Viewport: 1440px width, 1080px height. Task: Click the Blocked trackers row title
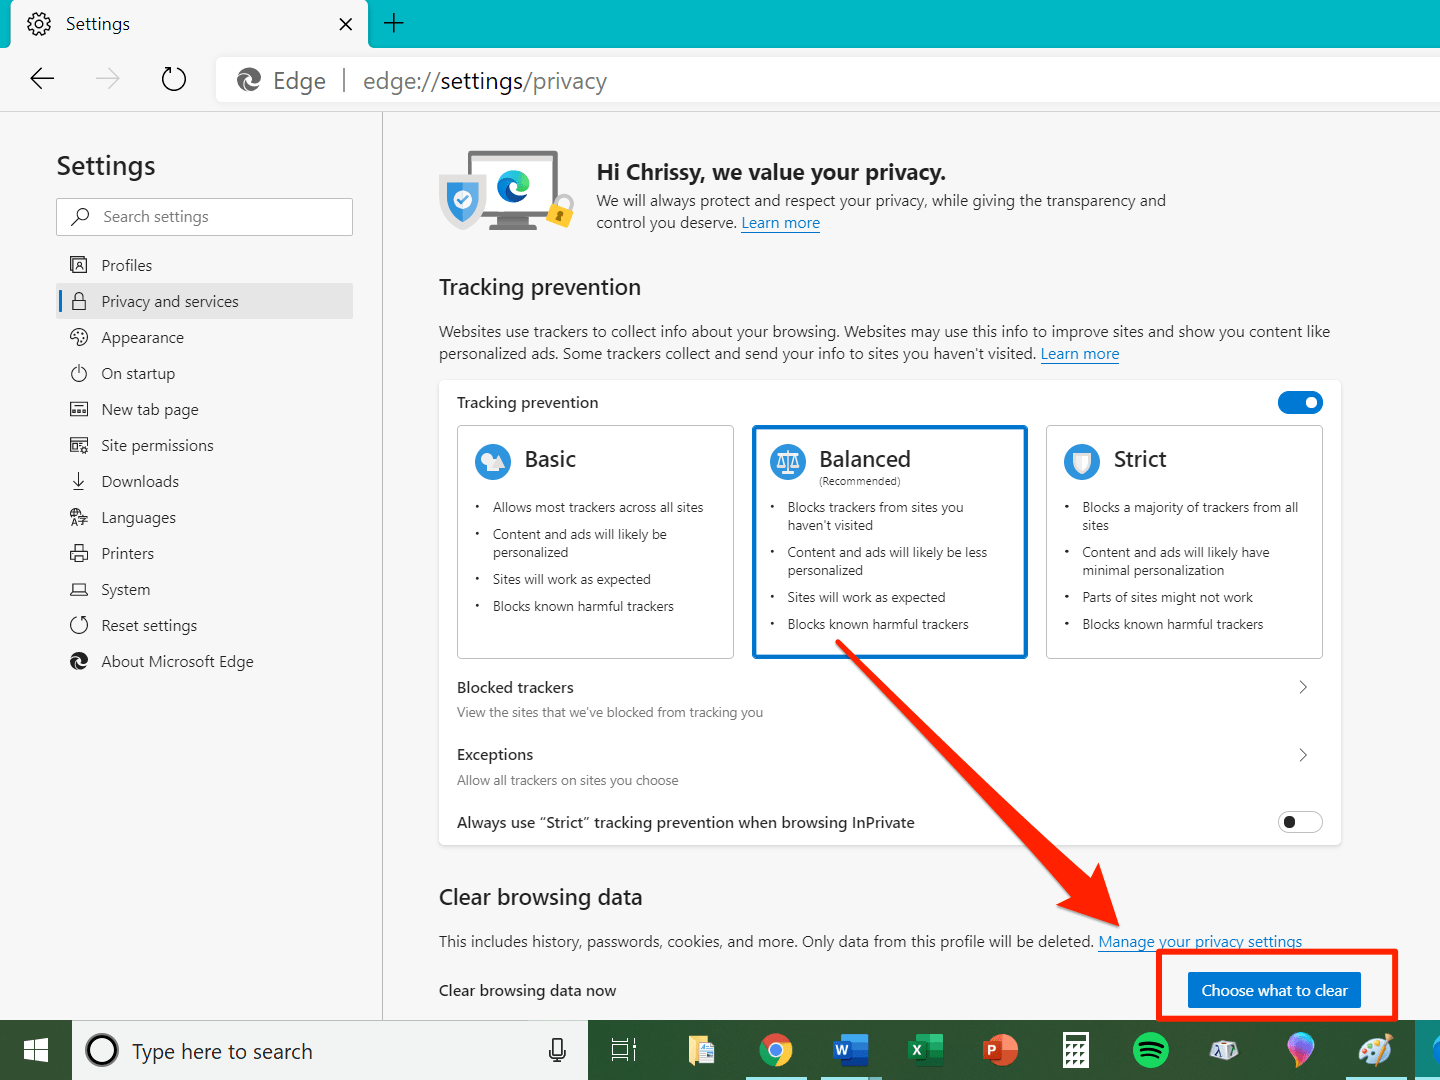515,687
